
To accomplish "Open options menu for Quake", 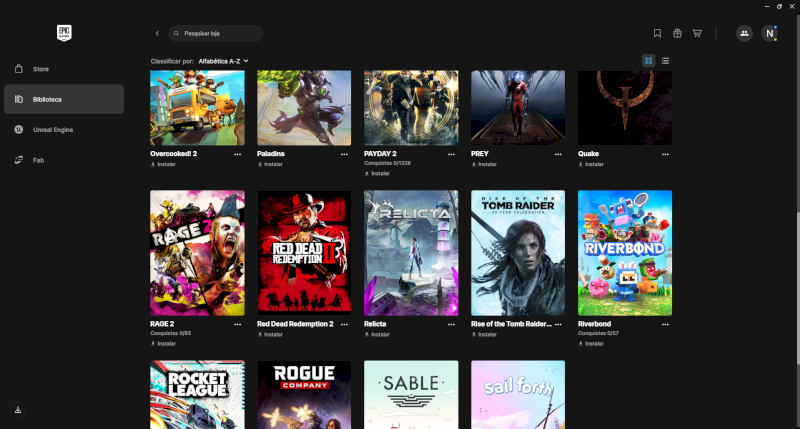I will tap(665, 154).
